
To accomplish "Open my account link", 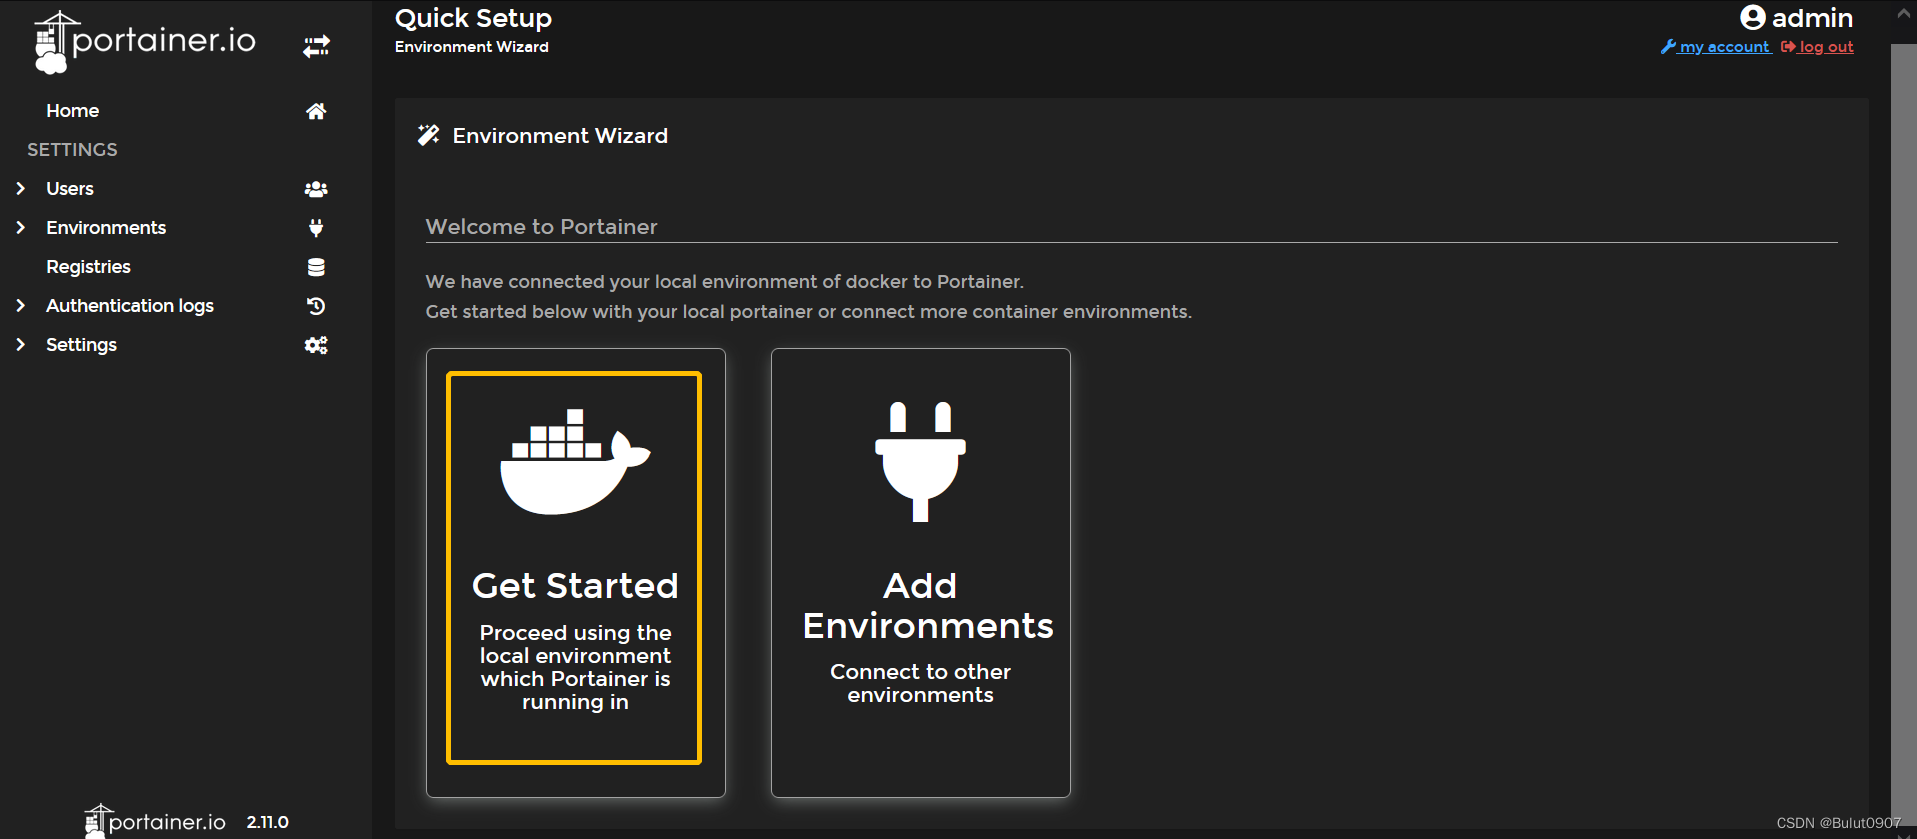I will 1716,47.
